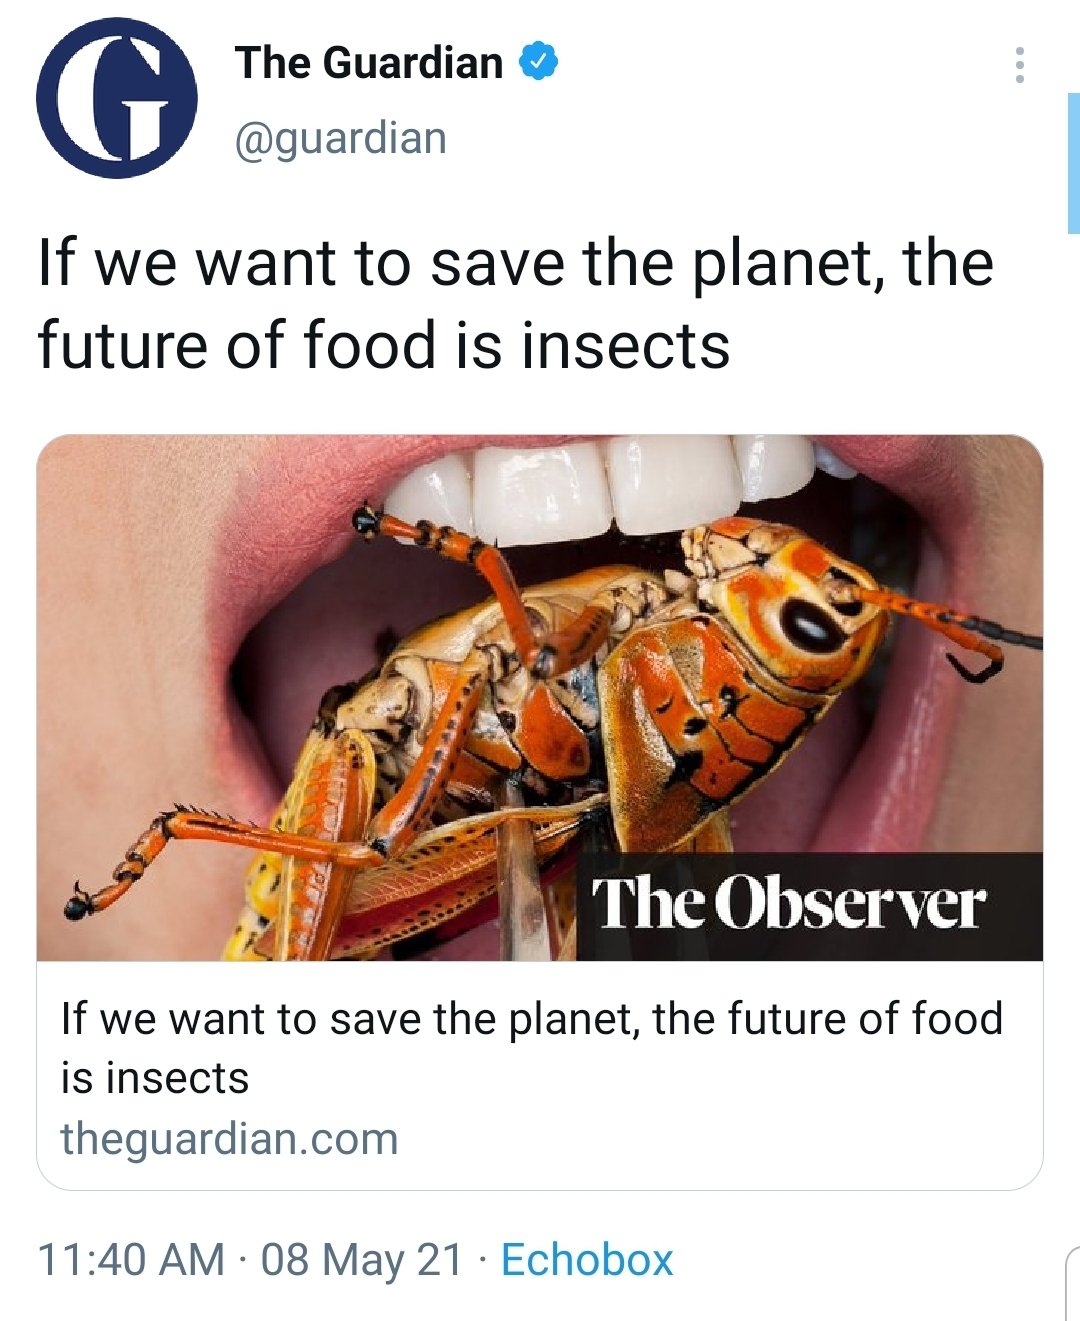This screenshot has width=1080, height=1321.
Task: Select the @guardian handle
Action: click(x=340, y=138)
